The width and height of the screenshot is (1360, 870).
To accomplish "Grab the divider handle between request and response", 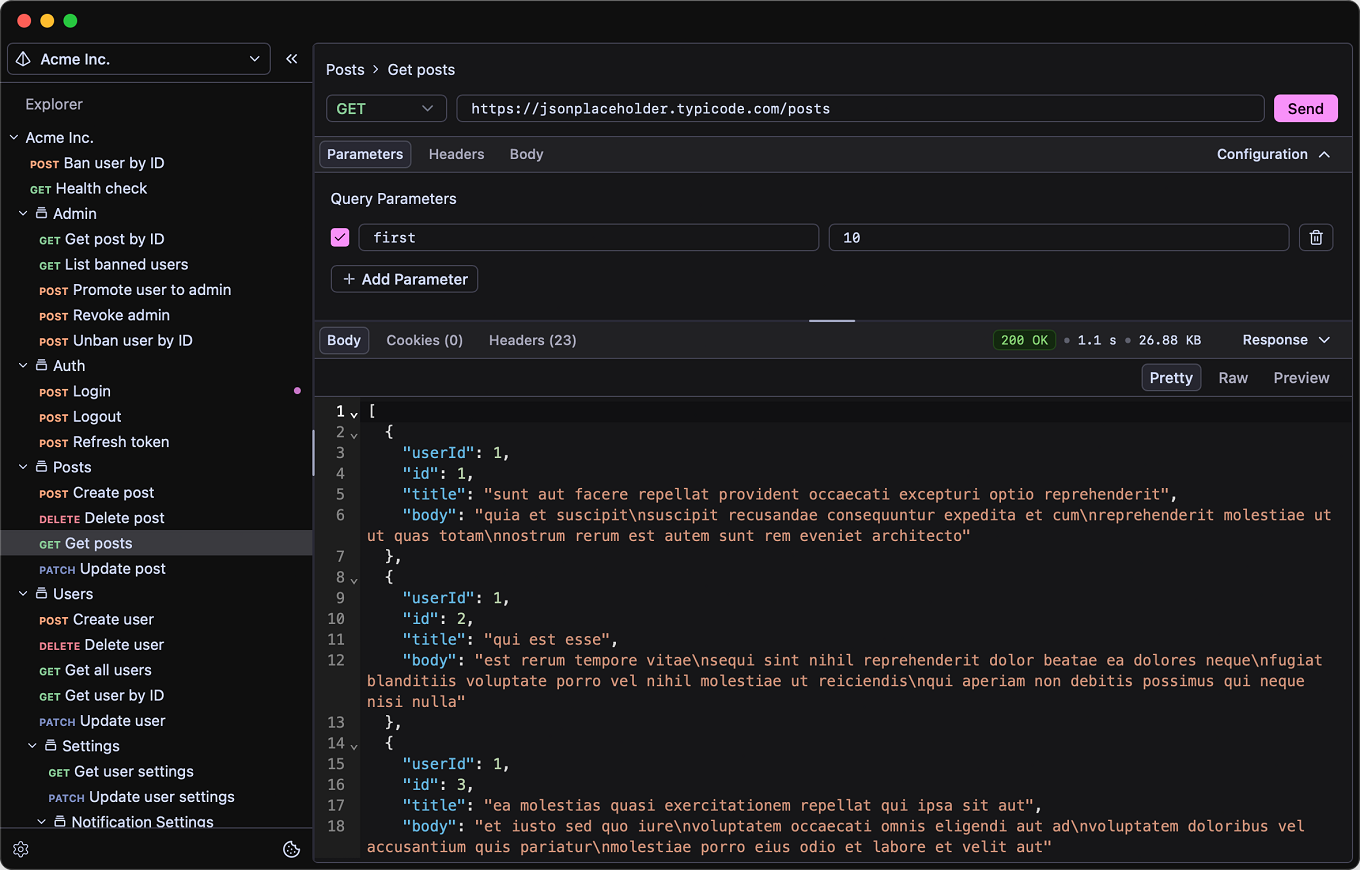I will pyautogui.click(x=832, y=321).
